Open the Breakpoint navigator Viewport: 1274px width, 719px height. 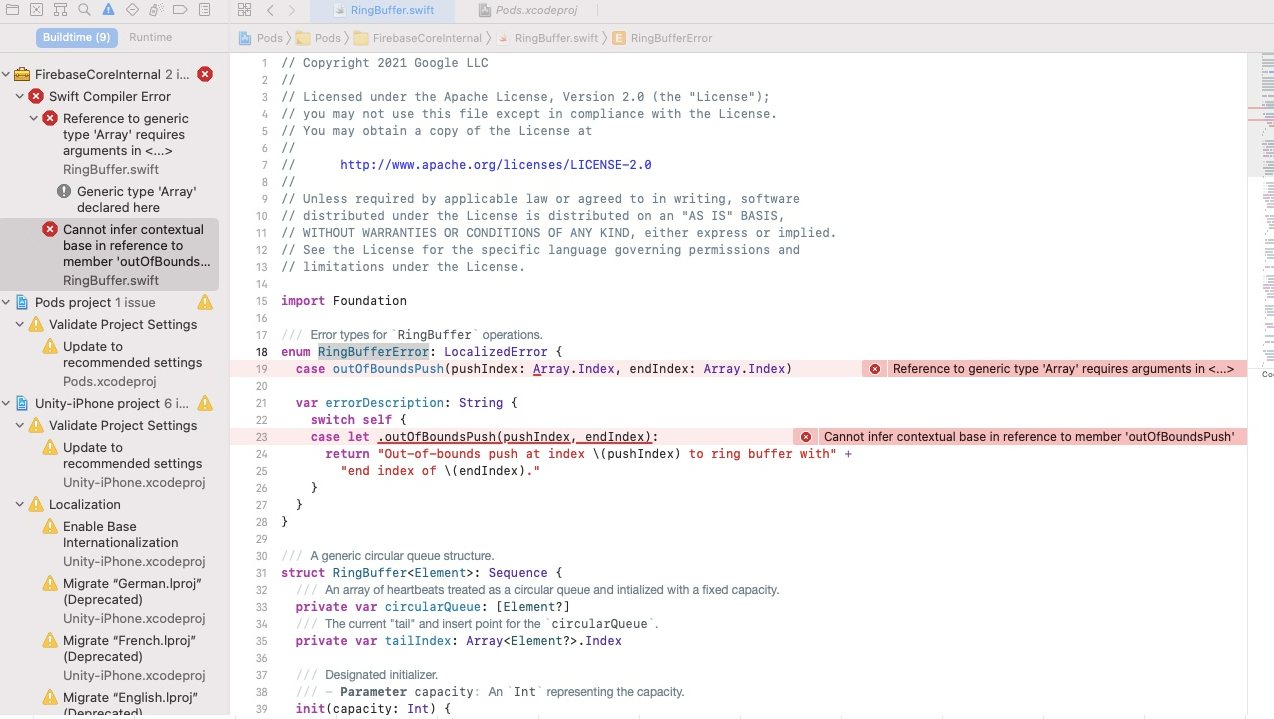[178, 9]
